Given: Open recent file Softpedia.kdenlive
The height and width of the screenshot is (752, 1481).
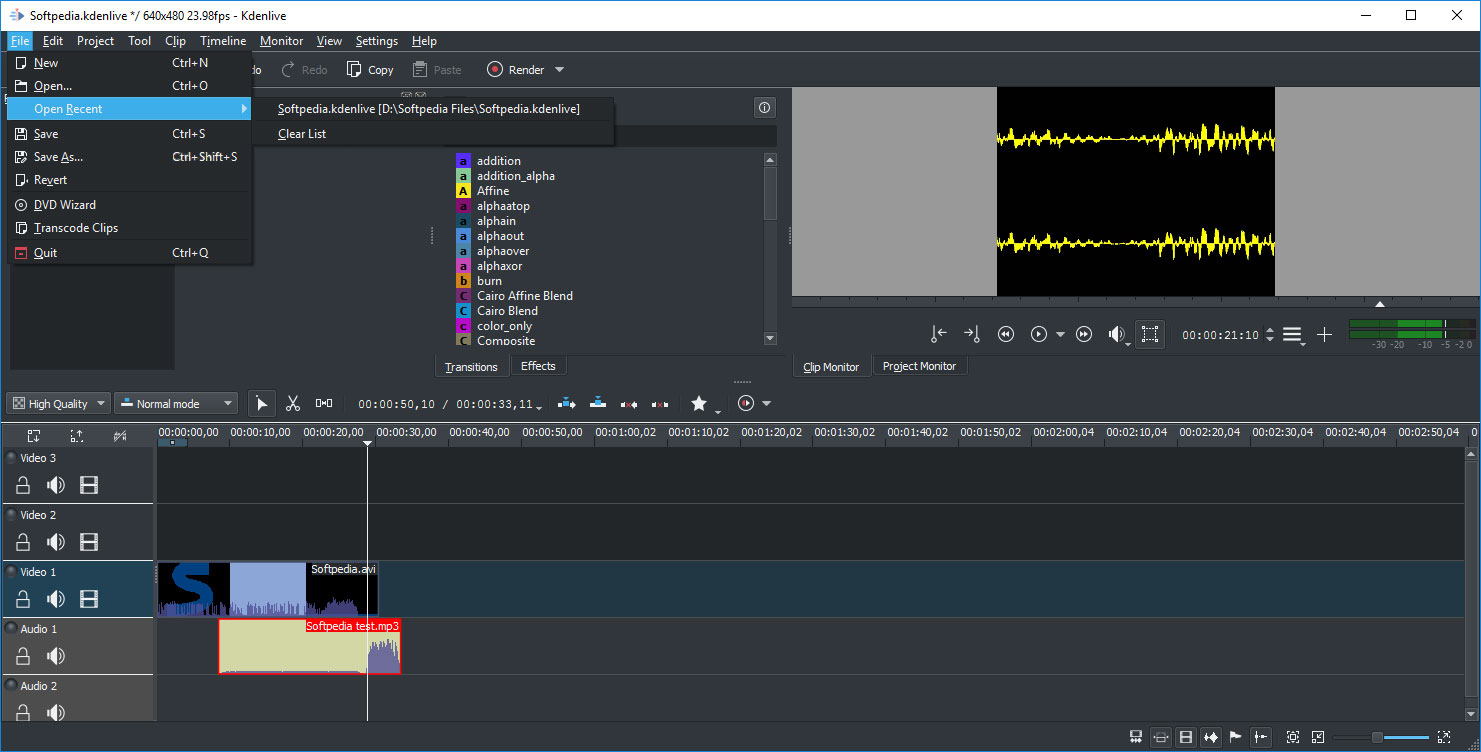Looking at the screenshot, I should [428, 109].
